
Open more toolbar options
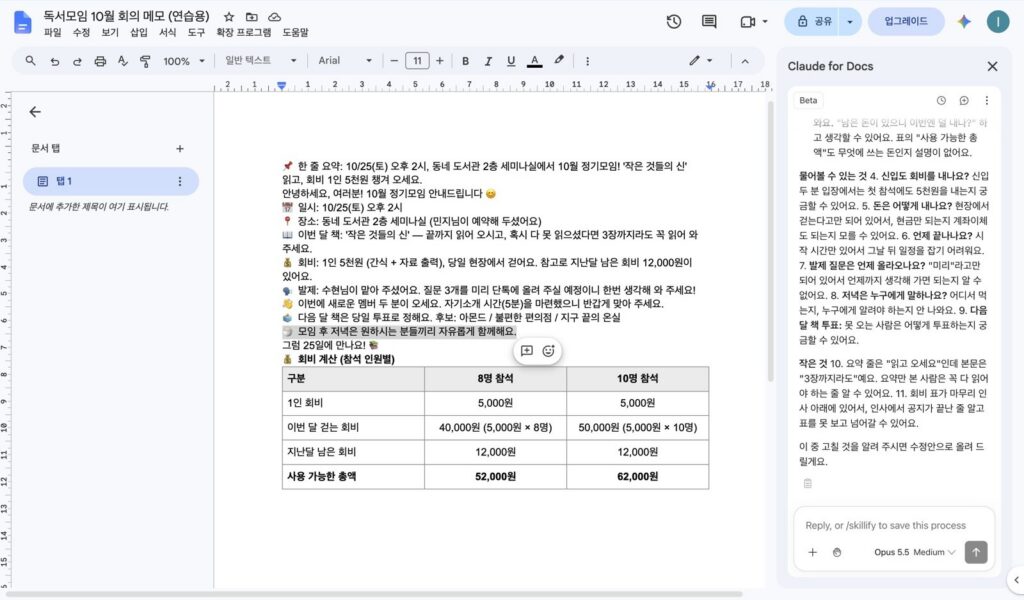pyautogui.click(x=587, y=61)
